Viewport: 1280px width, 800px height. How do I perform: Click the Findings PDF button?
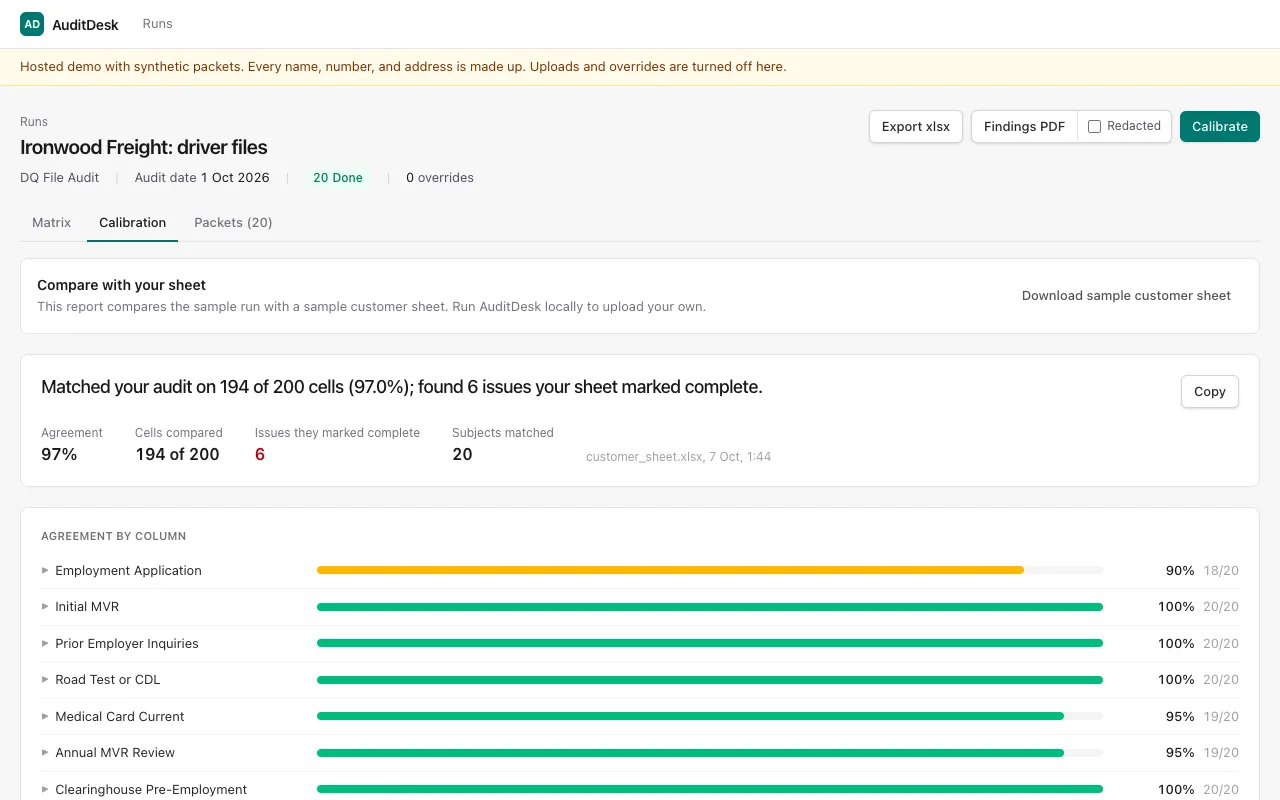point(1024,127)
